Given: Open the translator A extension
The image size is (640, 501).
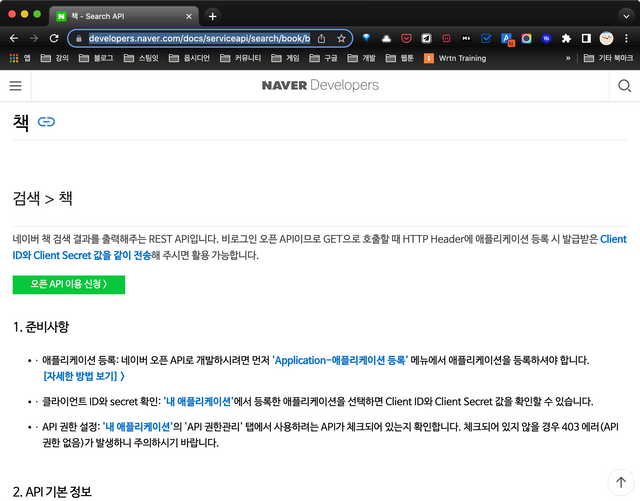Looking at the screenshot, I should 507,39.
